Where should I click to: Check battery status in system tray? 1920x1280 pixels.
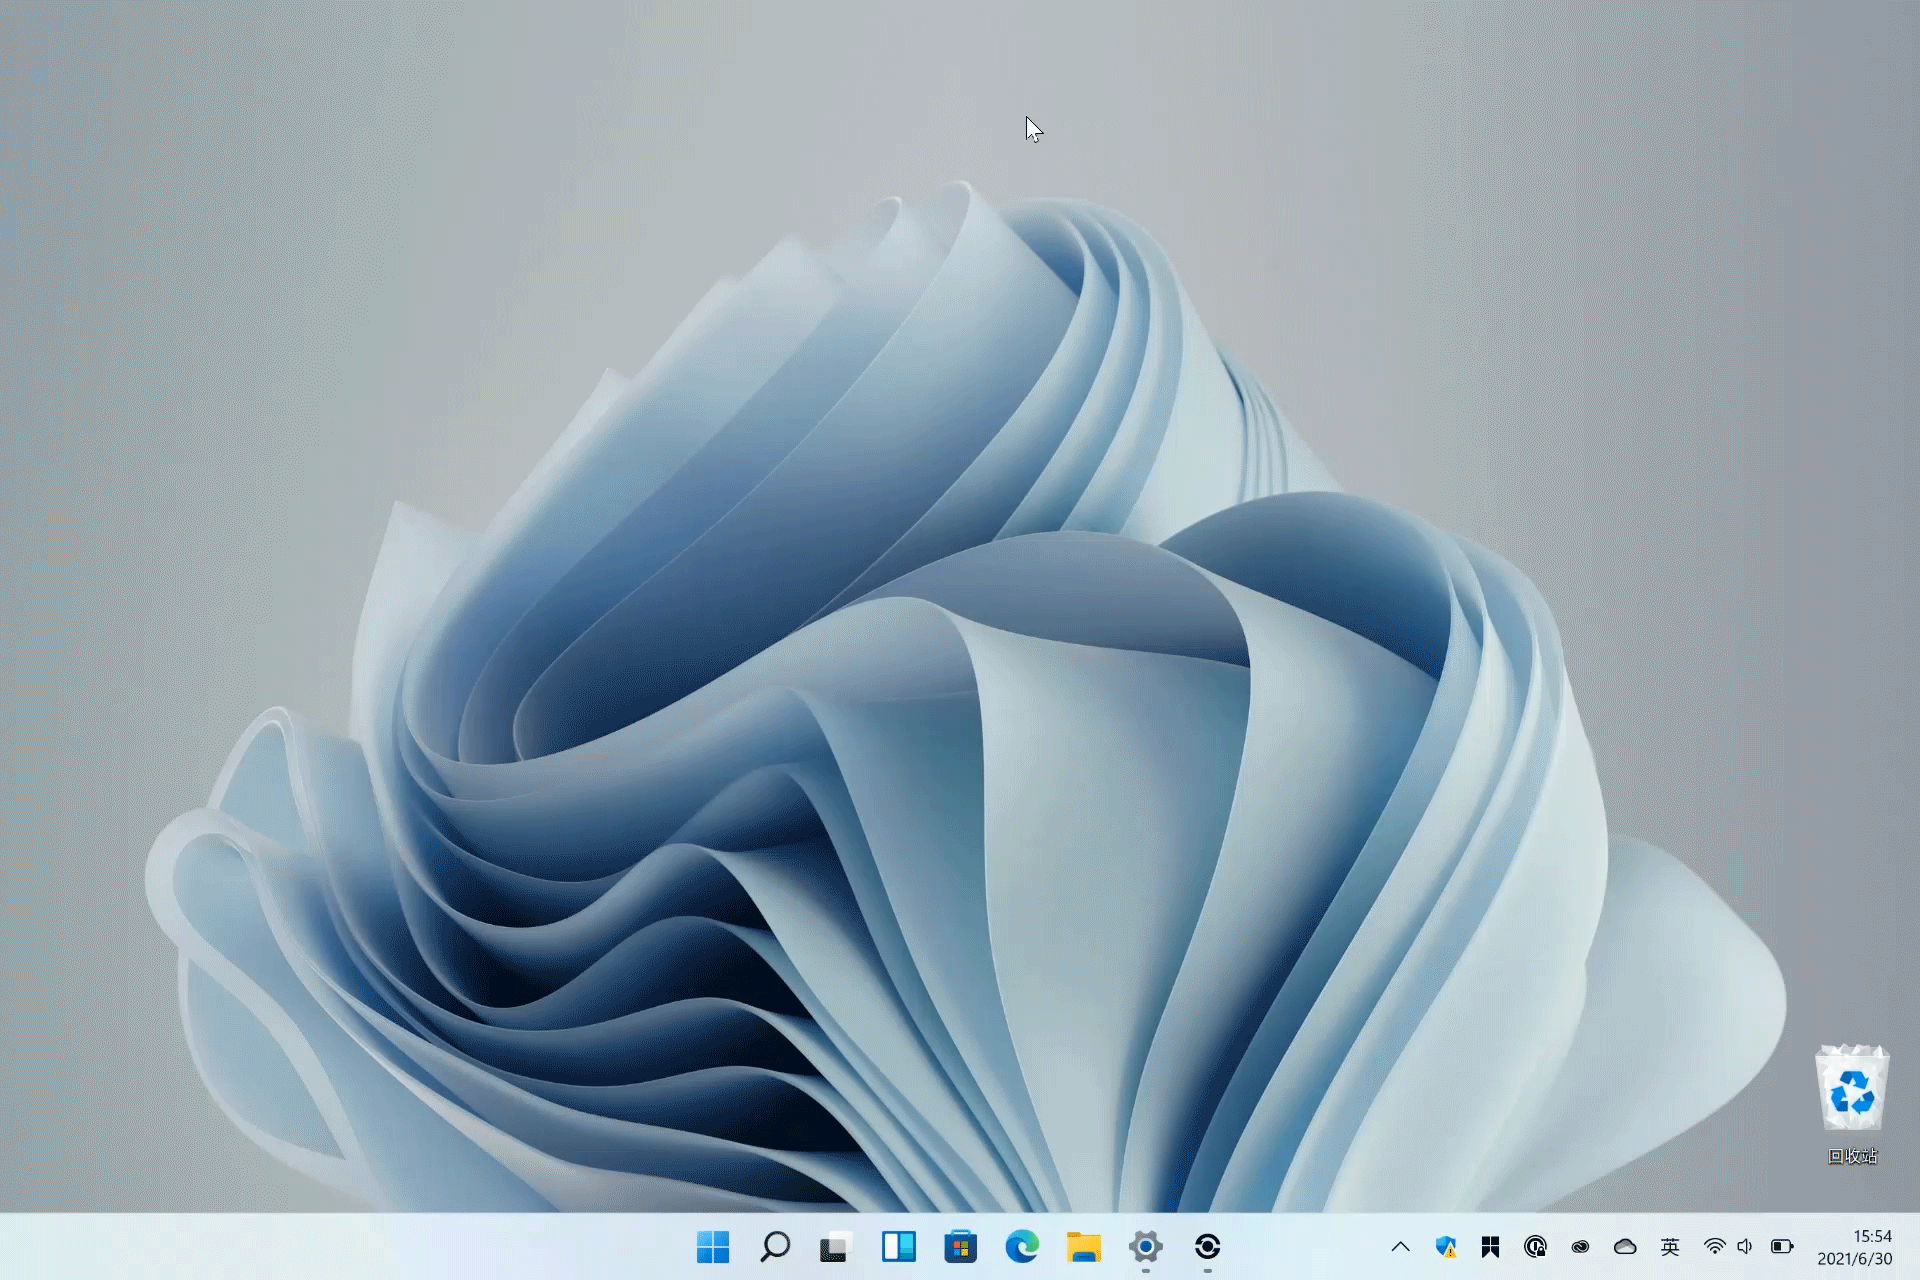[1782, 1247]
